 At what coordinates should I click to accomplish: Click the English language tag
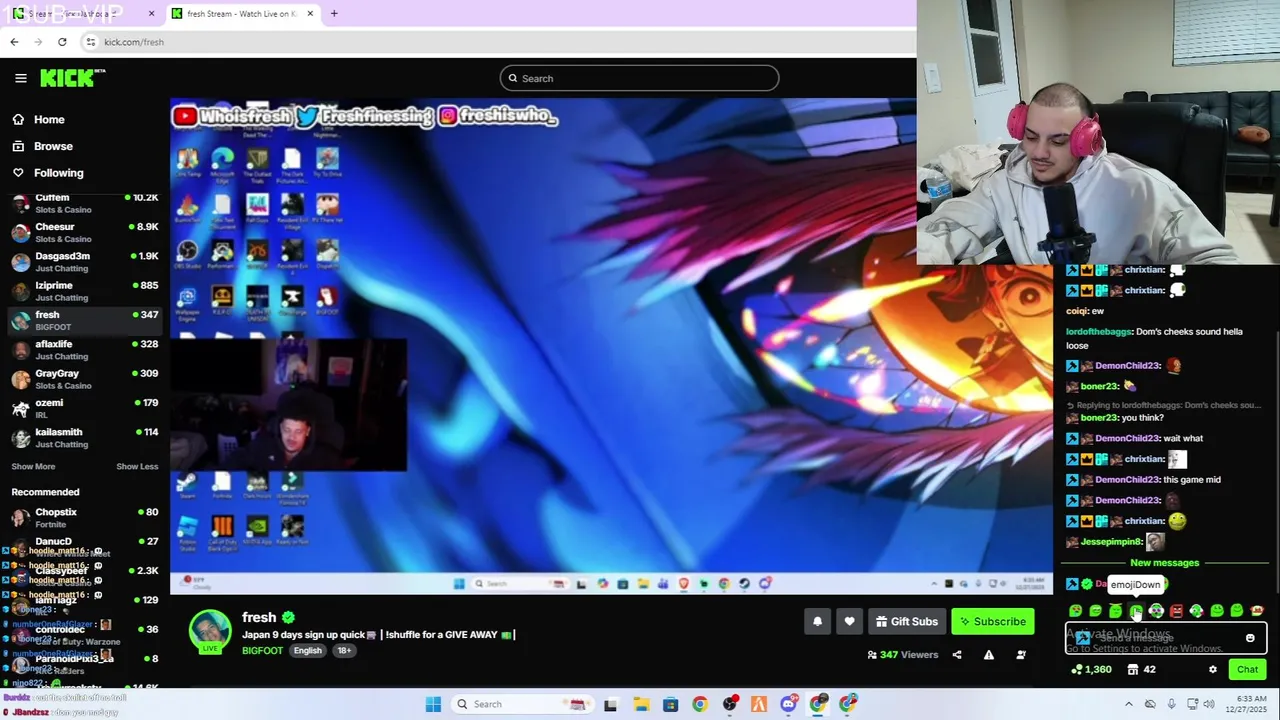pos(308,650)
